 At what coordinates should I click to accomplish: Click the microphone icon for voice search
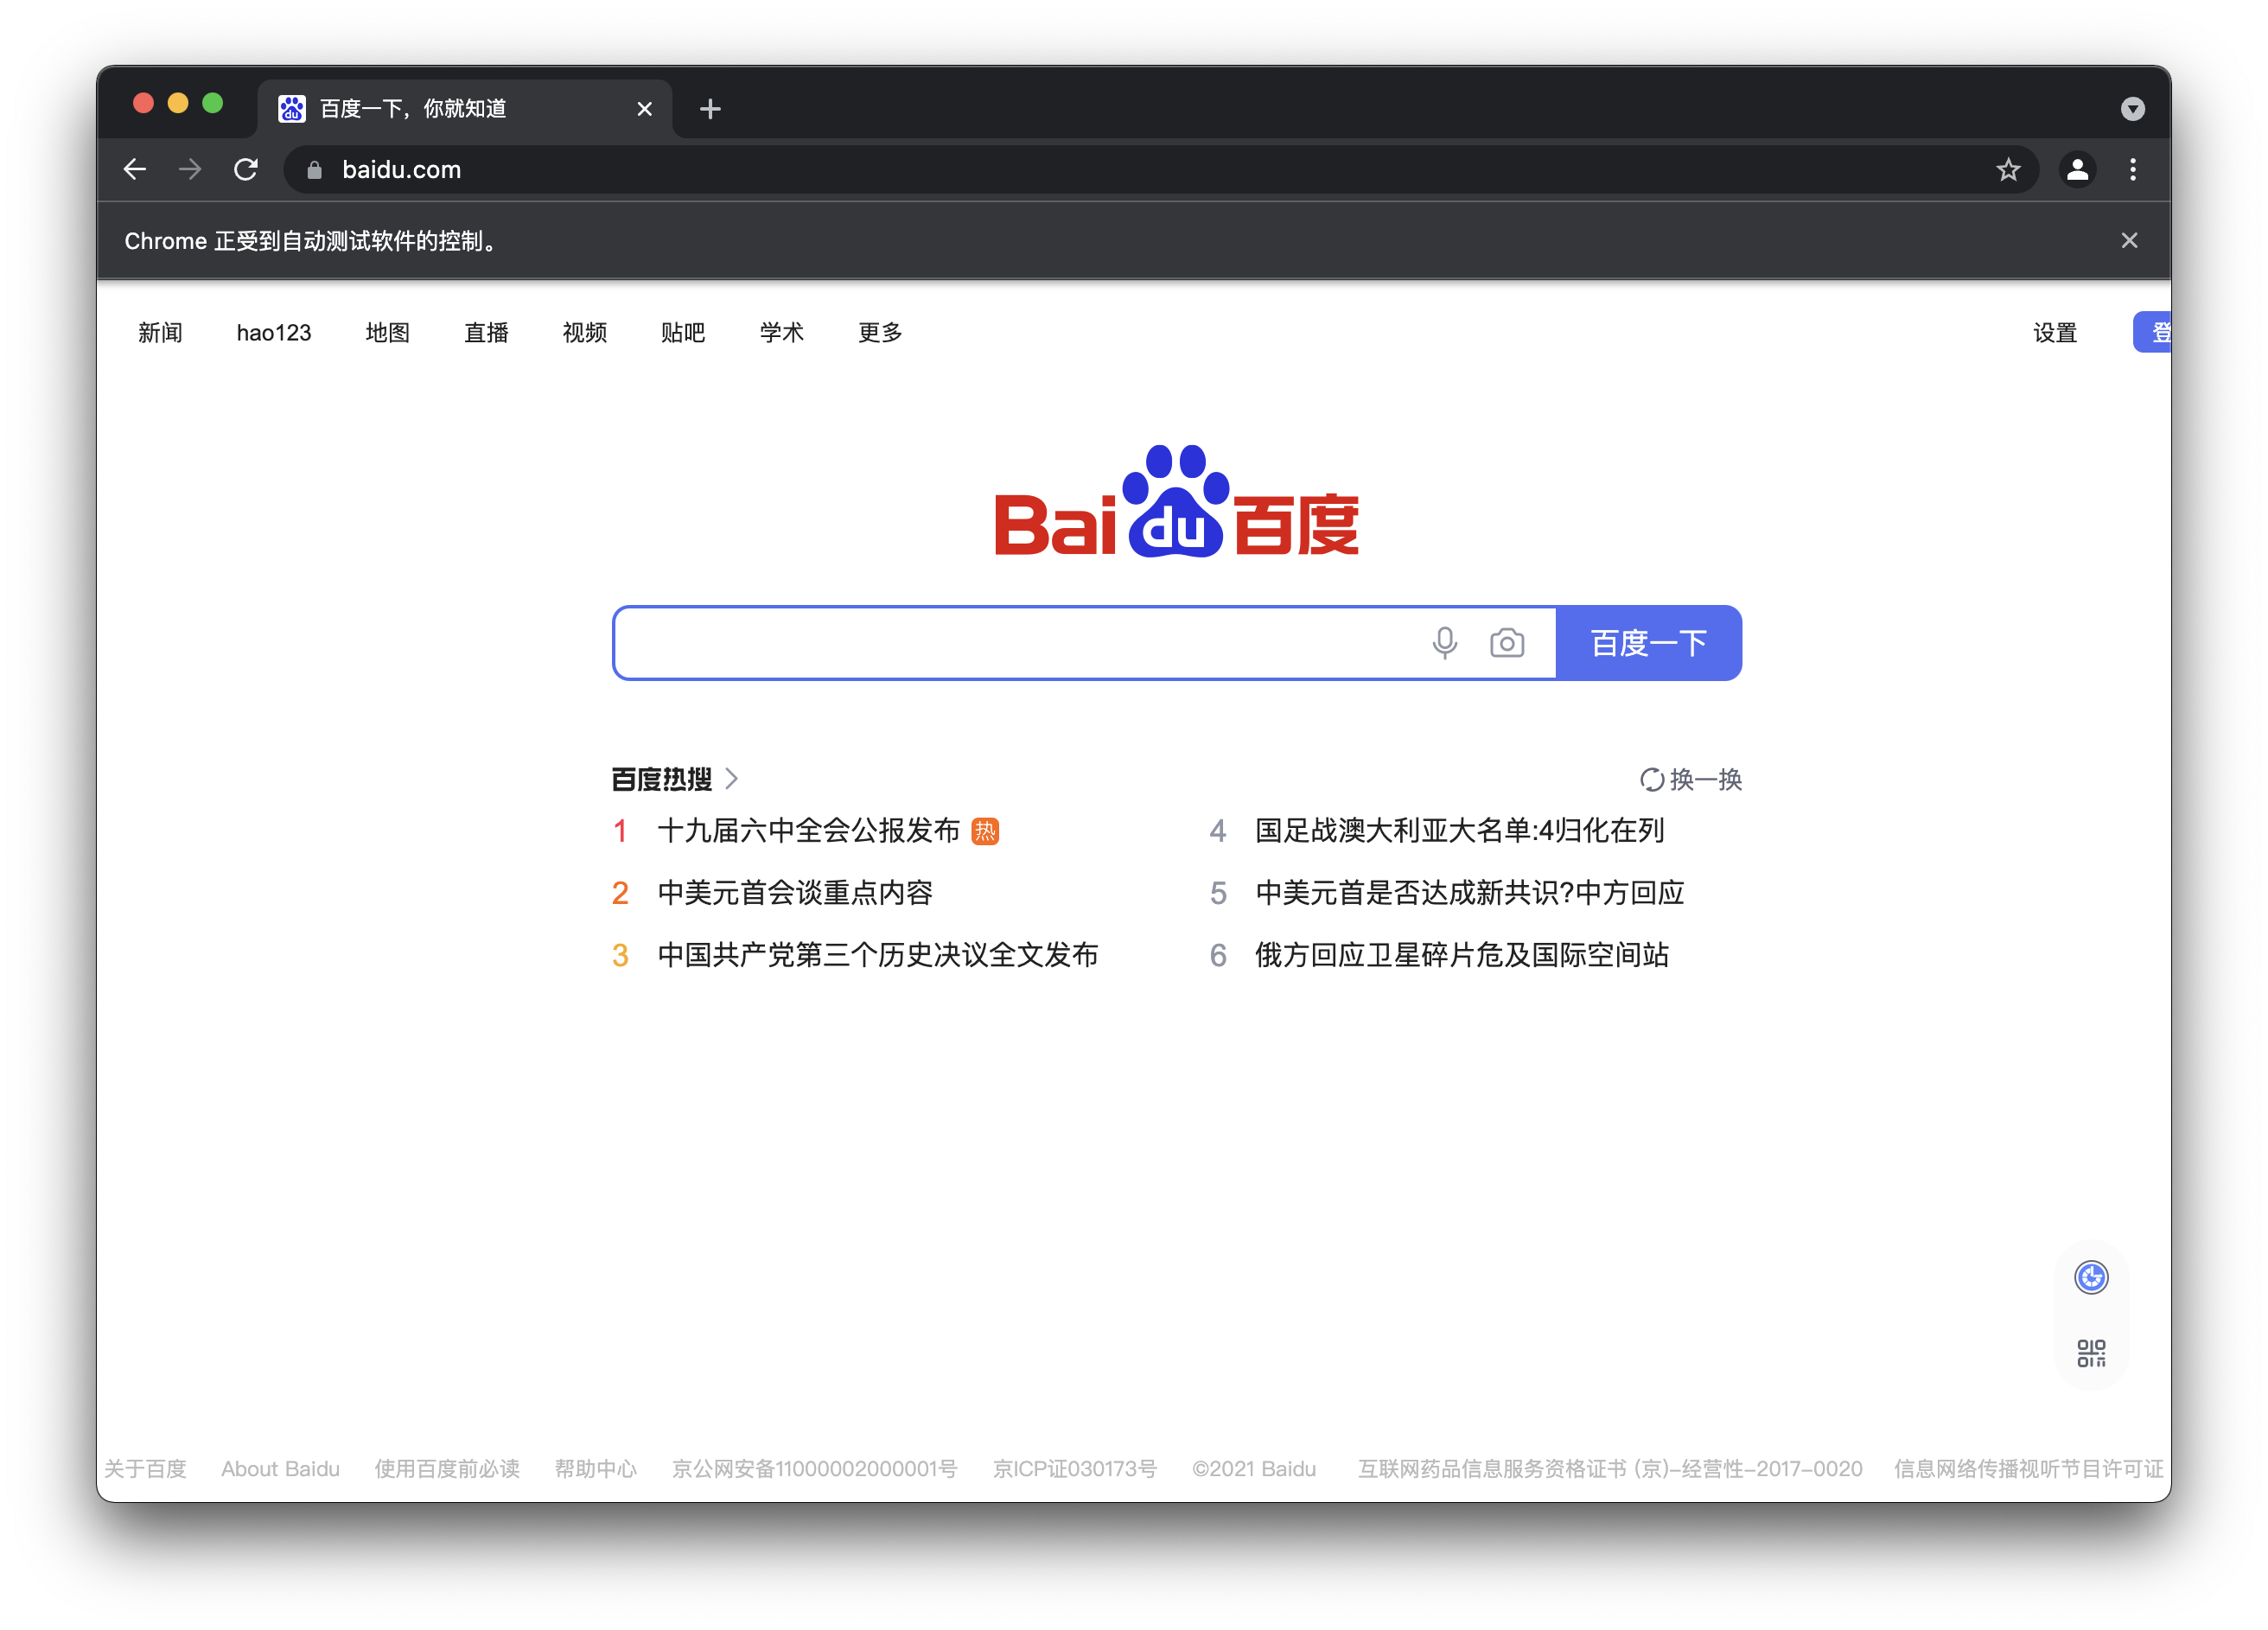tap(1444, 643)
